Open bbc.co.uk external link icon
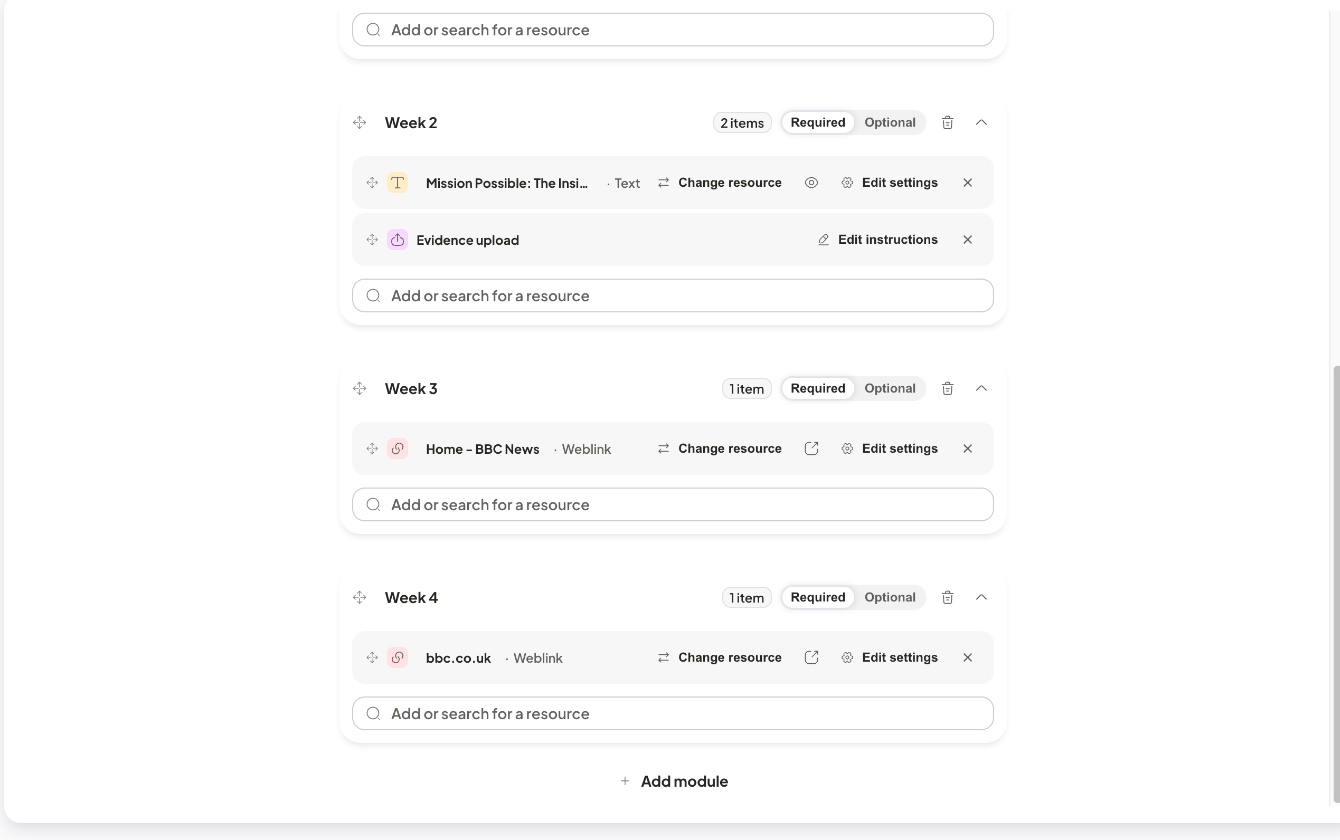1340x840 pixels. pos(811,658)
